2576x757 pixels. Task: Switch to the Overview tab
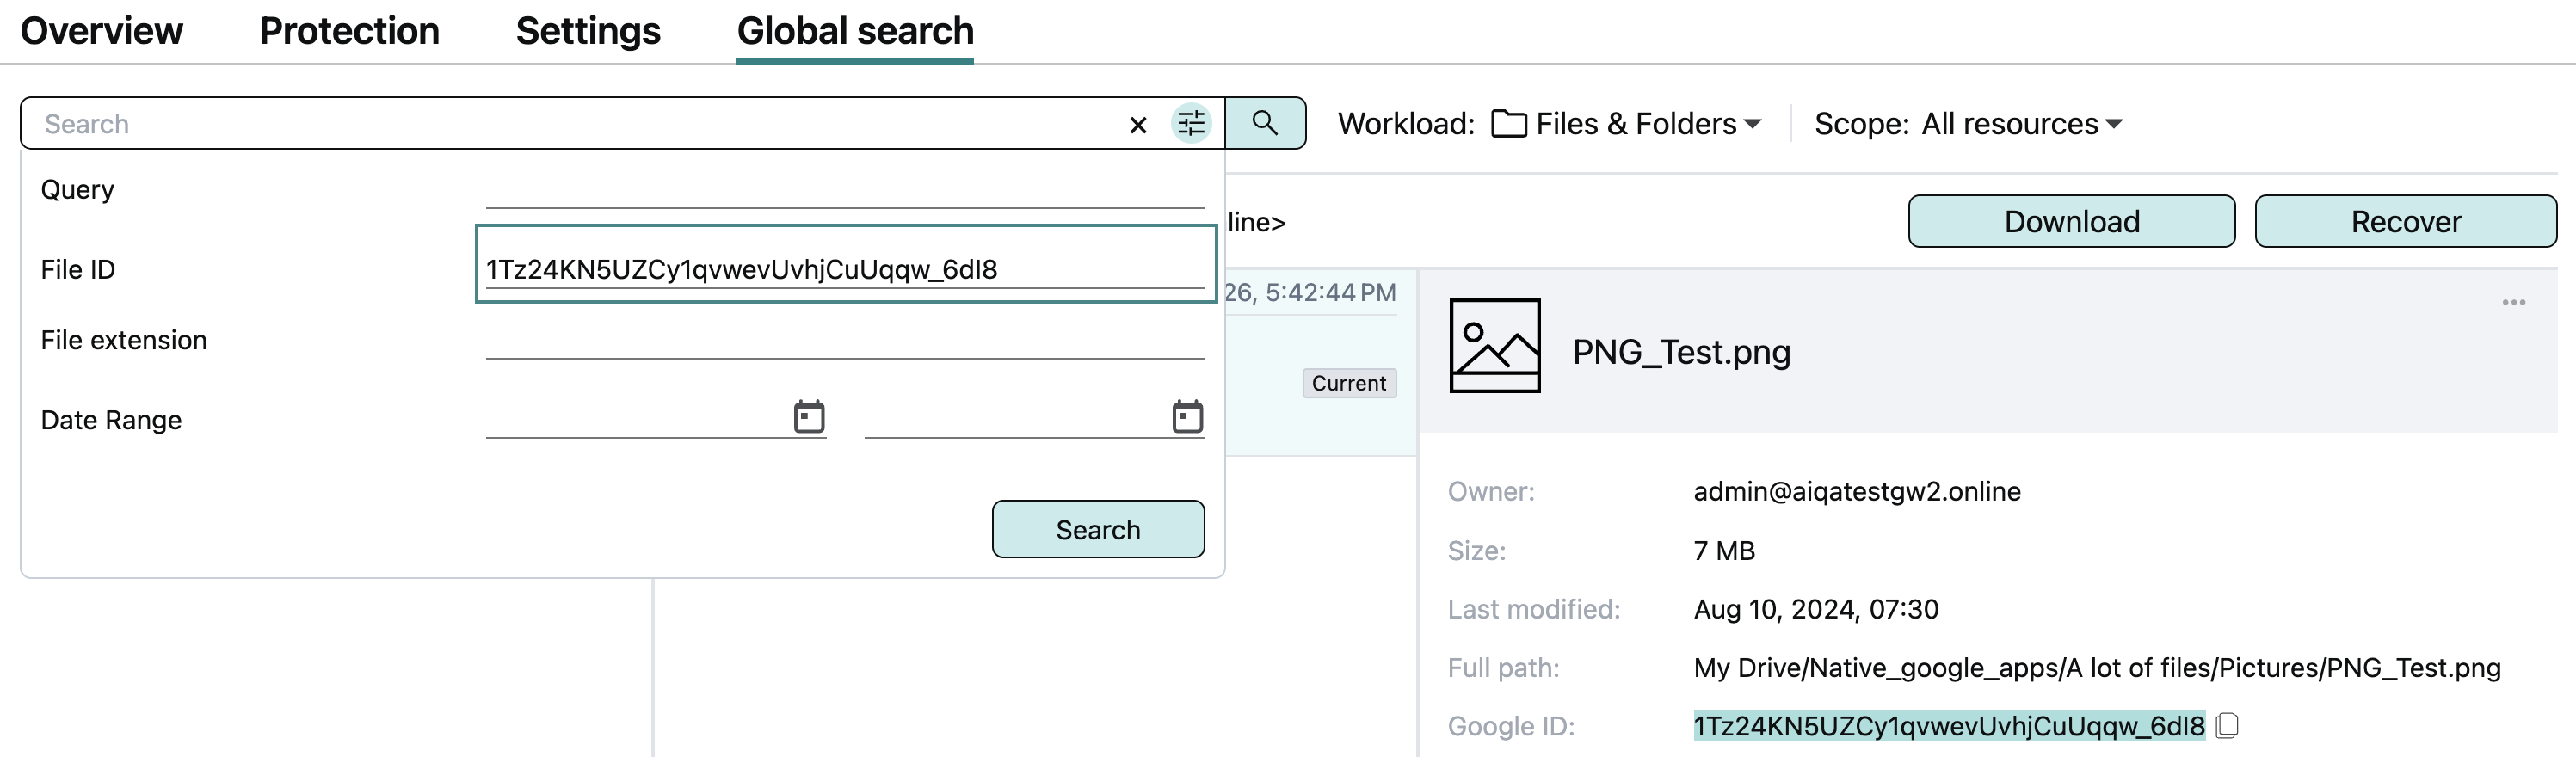coord(101,31)
